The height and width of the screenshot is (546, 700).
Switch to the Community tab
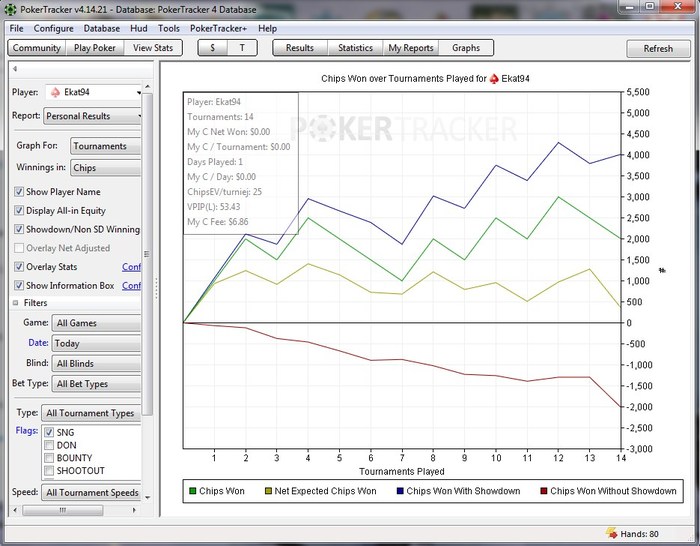(37, 48)
